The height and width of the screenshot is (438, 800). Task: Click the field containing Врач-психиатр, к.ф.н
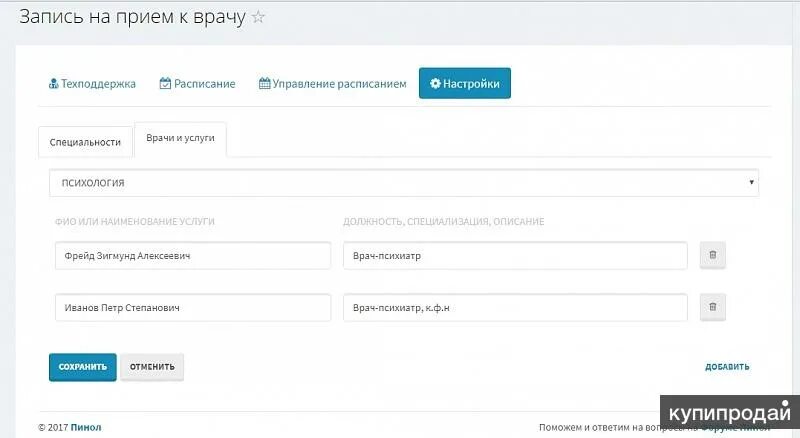(x=515, y=307)
